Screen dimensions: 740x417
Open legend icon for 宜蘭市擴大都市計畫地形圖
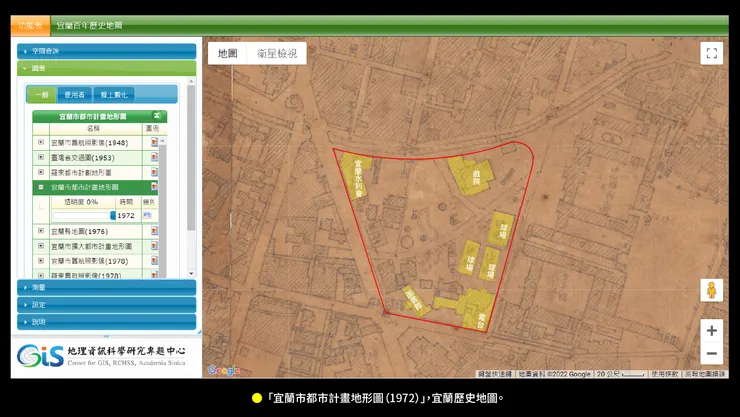pos(154,246)
